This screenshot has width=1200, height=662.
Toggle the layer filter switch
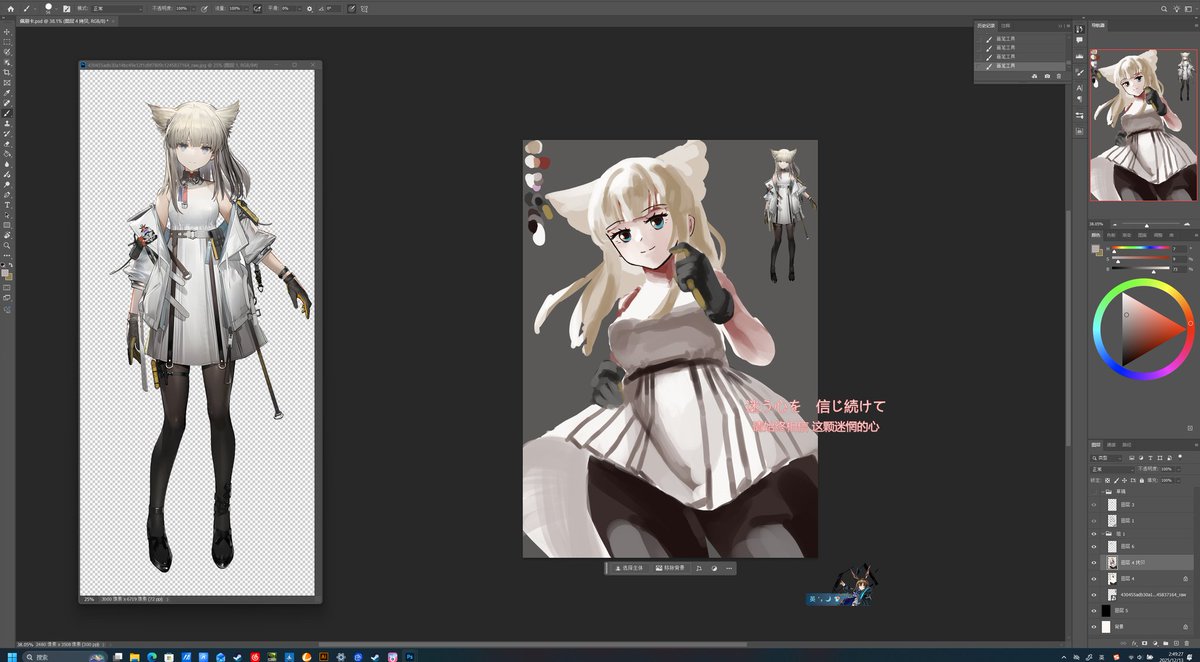pos(1180,456)
